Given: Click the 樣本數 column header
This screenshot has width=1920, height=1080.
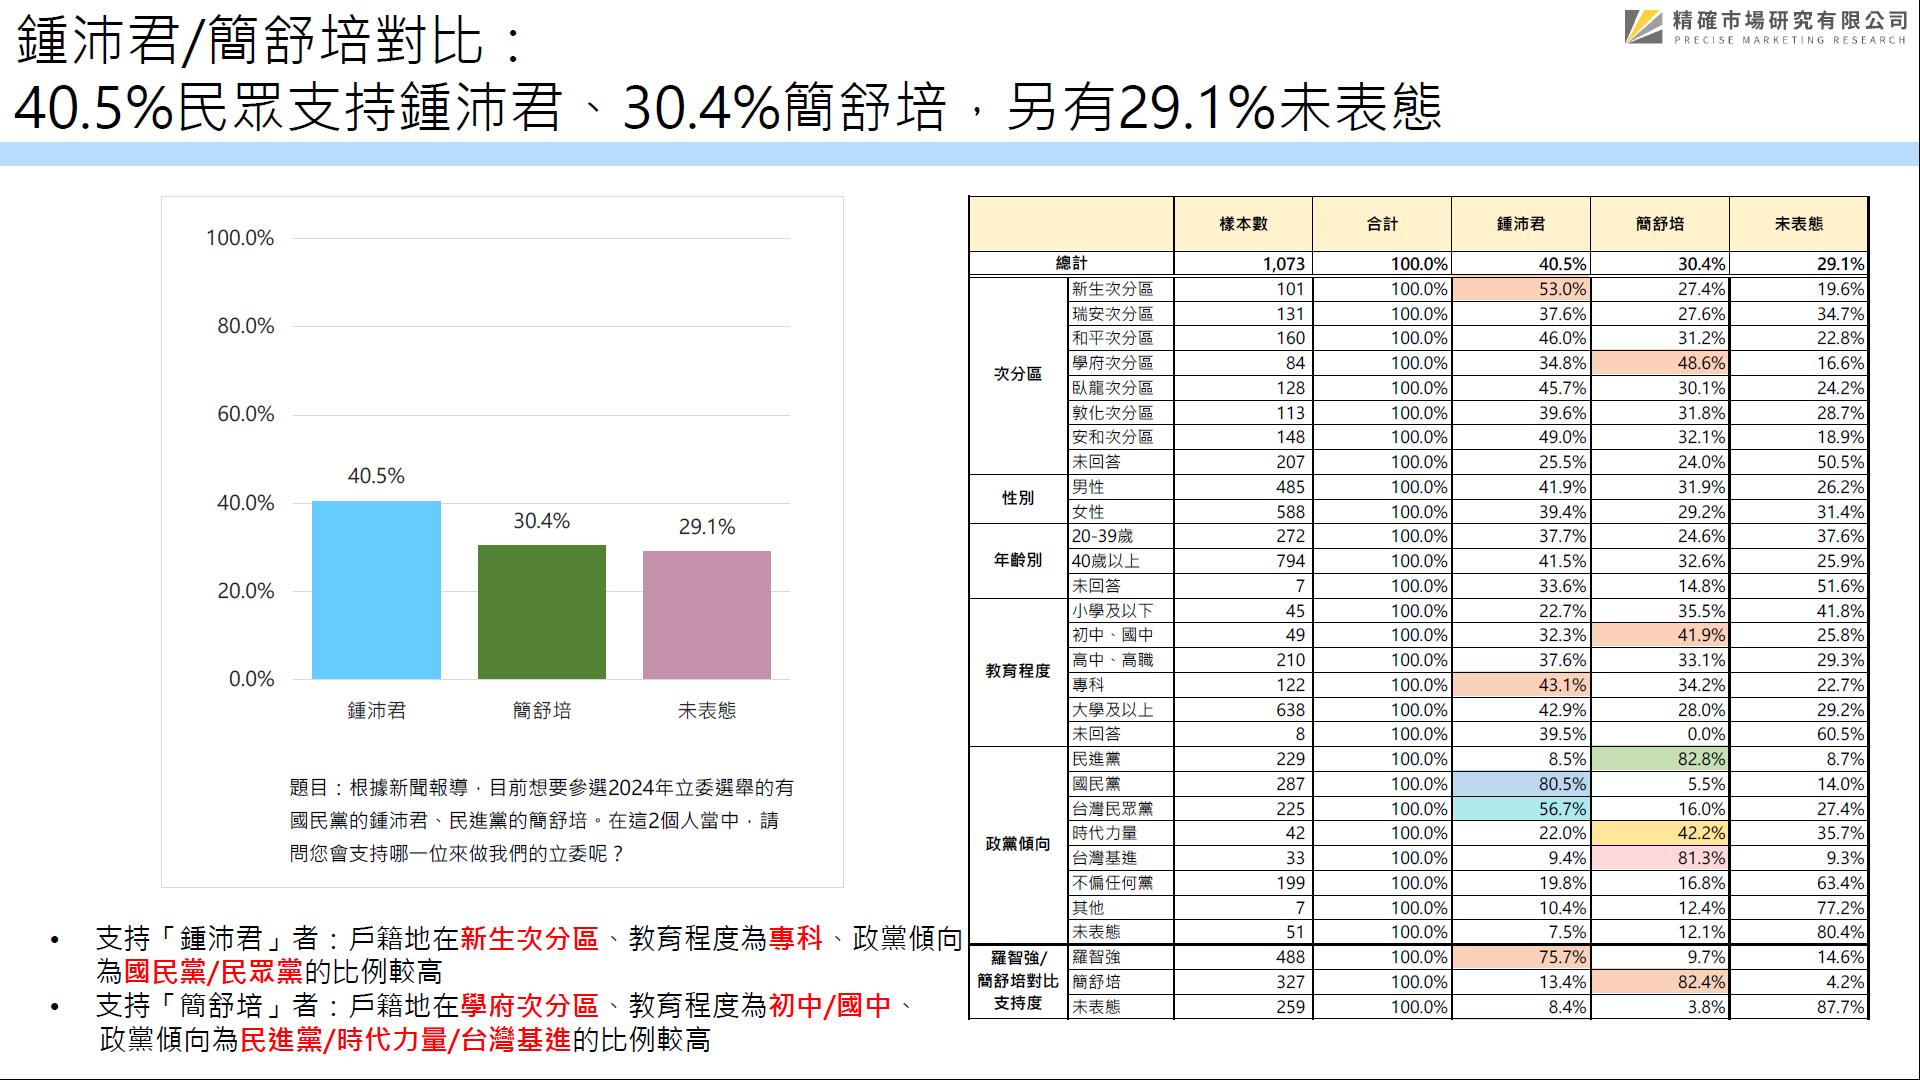Looking at the screenshot, I should point(1243,224).
